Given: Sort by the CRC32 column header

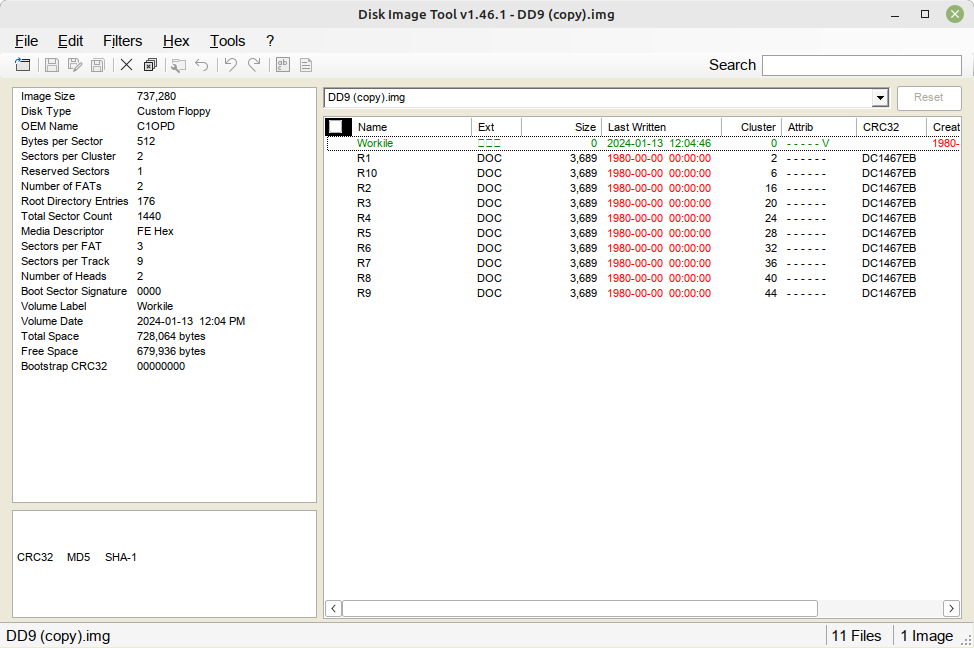Looking at the screenshot, I should click(x=891, y=127).
